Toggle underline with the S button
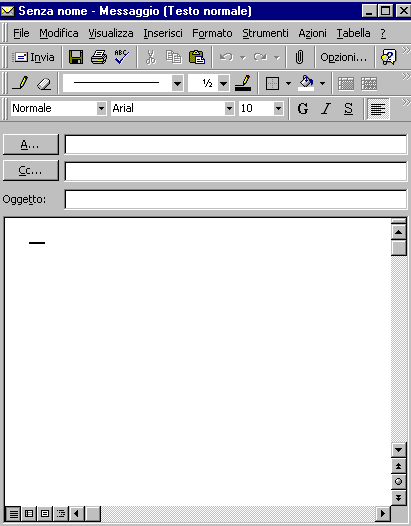 pos(349,108)
